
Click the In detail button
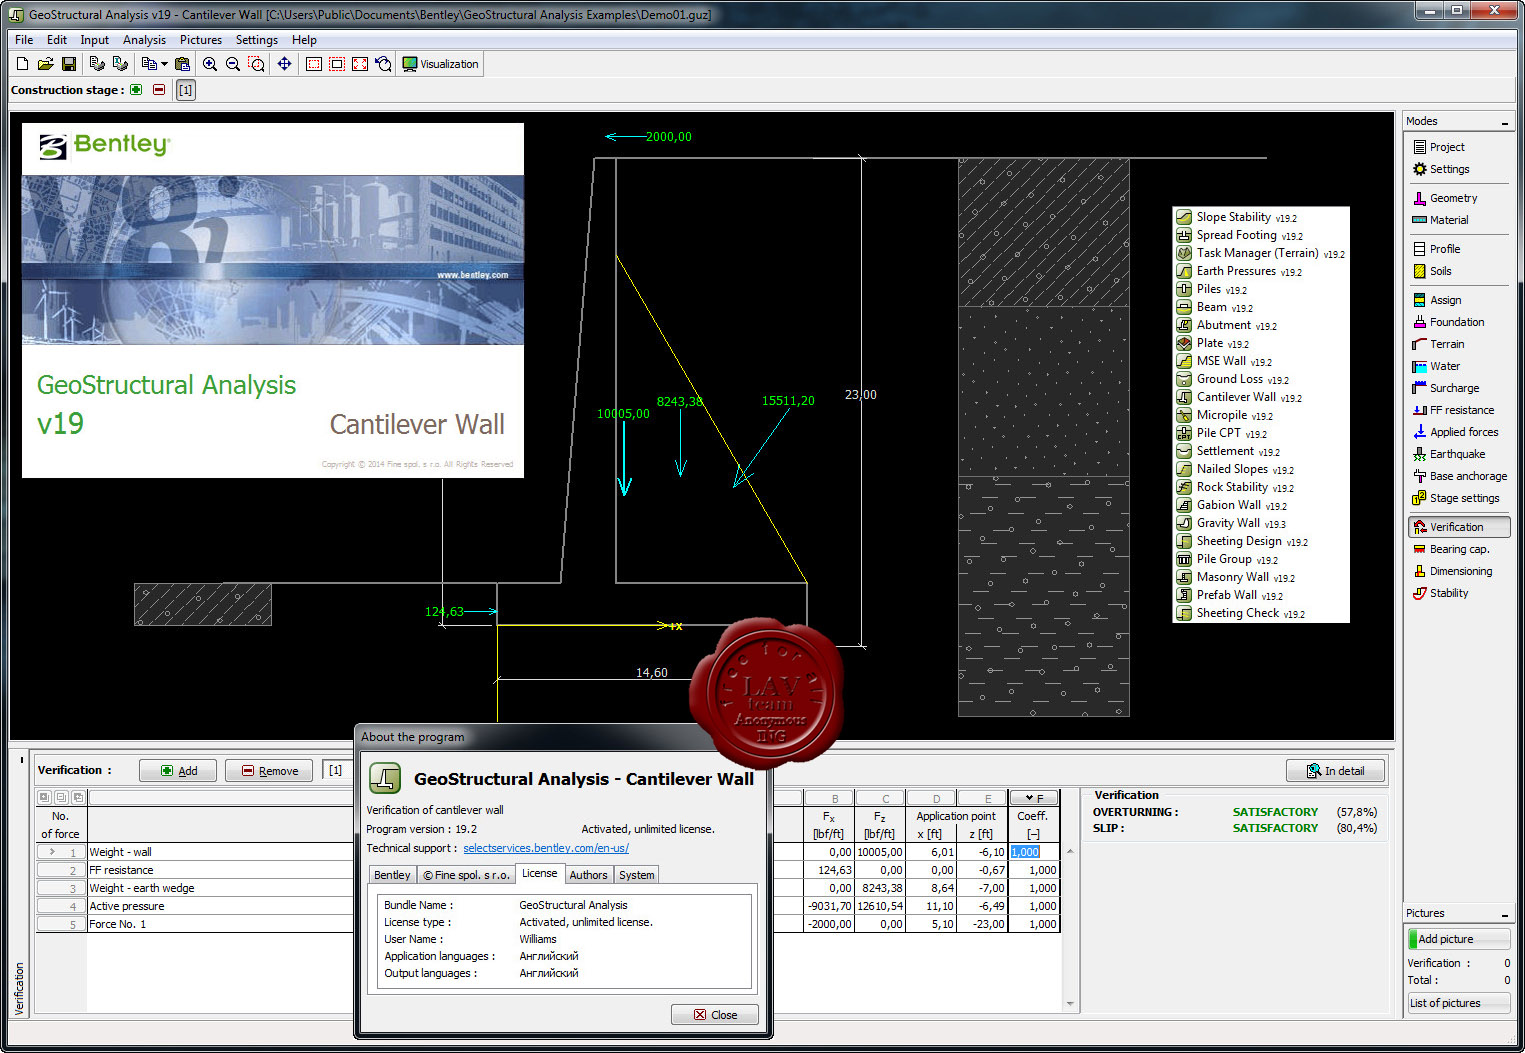[x=1335, y=771]
